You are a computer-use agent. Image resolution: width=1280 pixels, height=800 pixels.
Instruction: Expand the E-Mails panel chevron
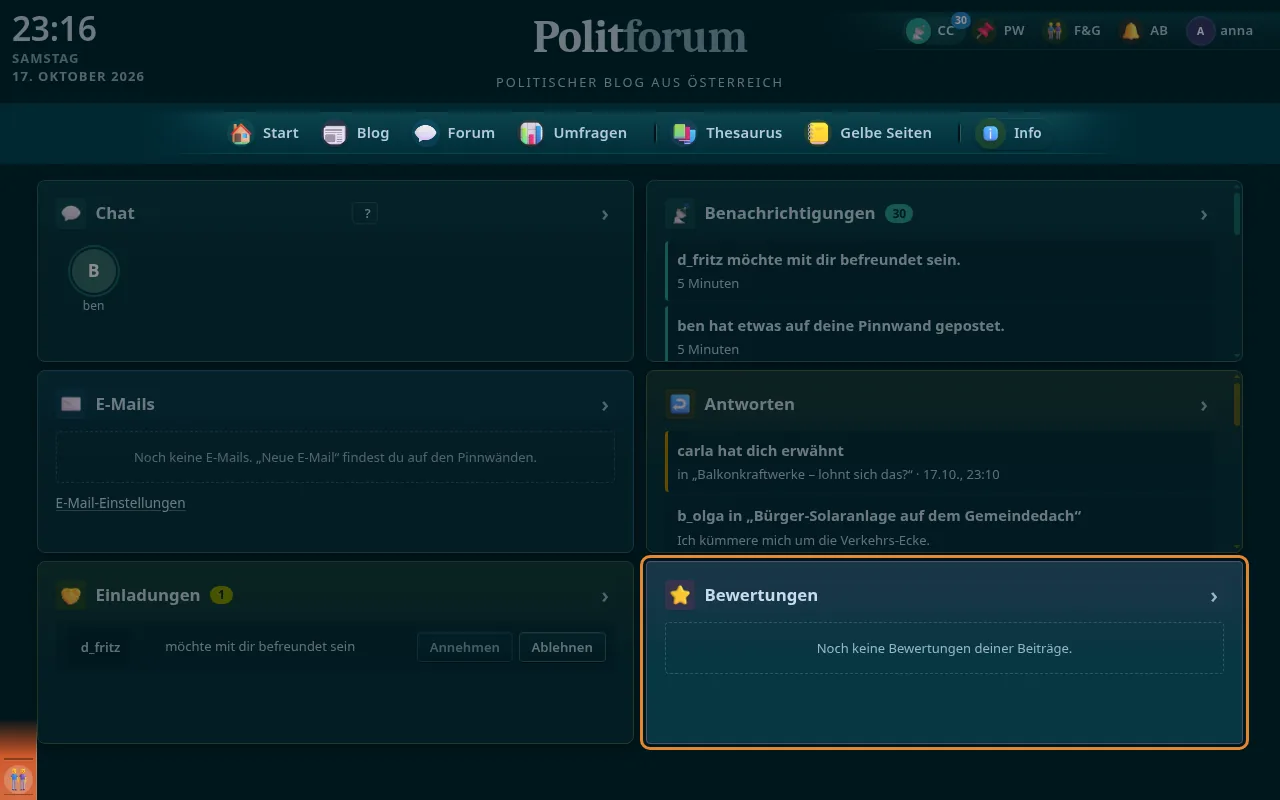(605, 405)
